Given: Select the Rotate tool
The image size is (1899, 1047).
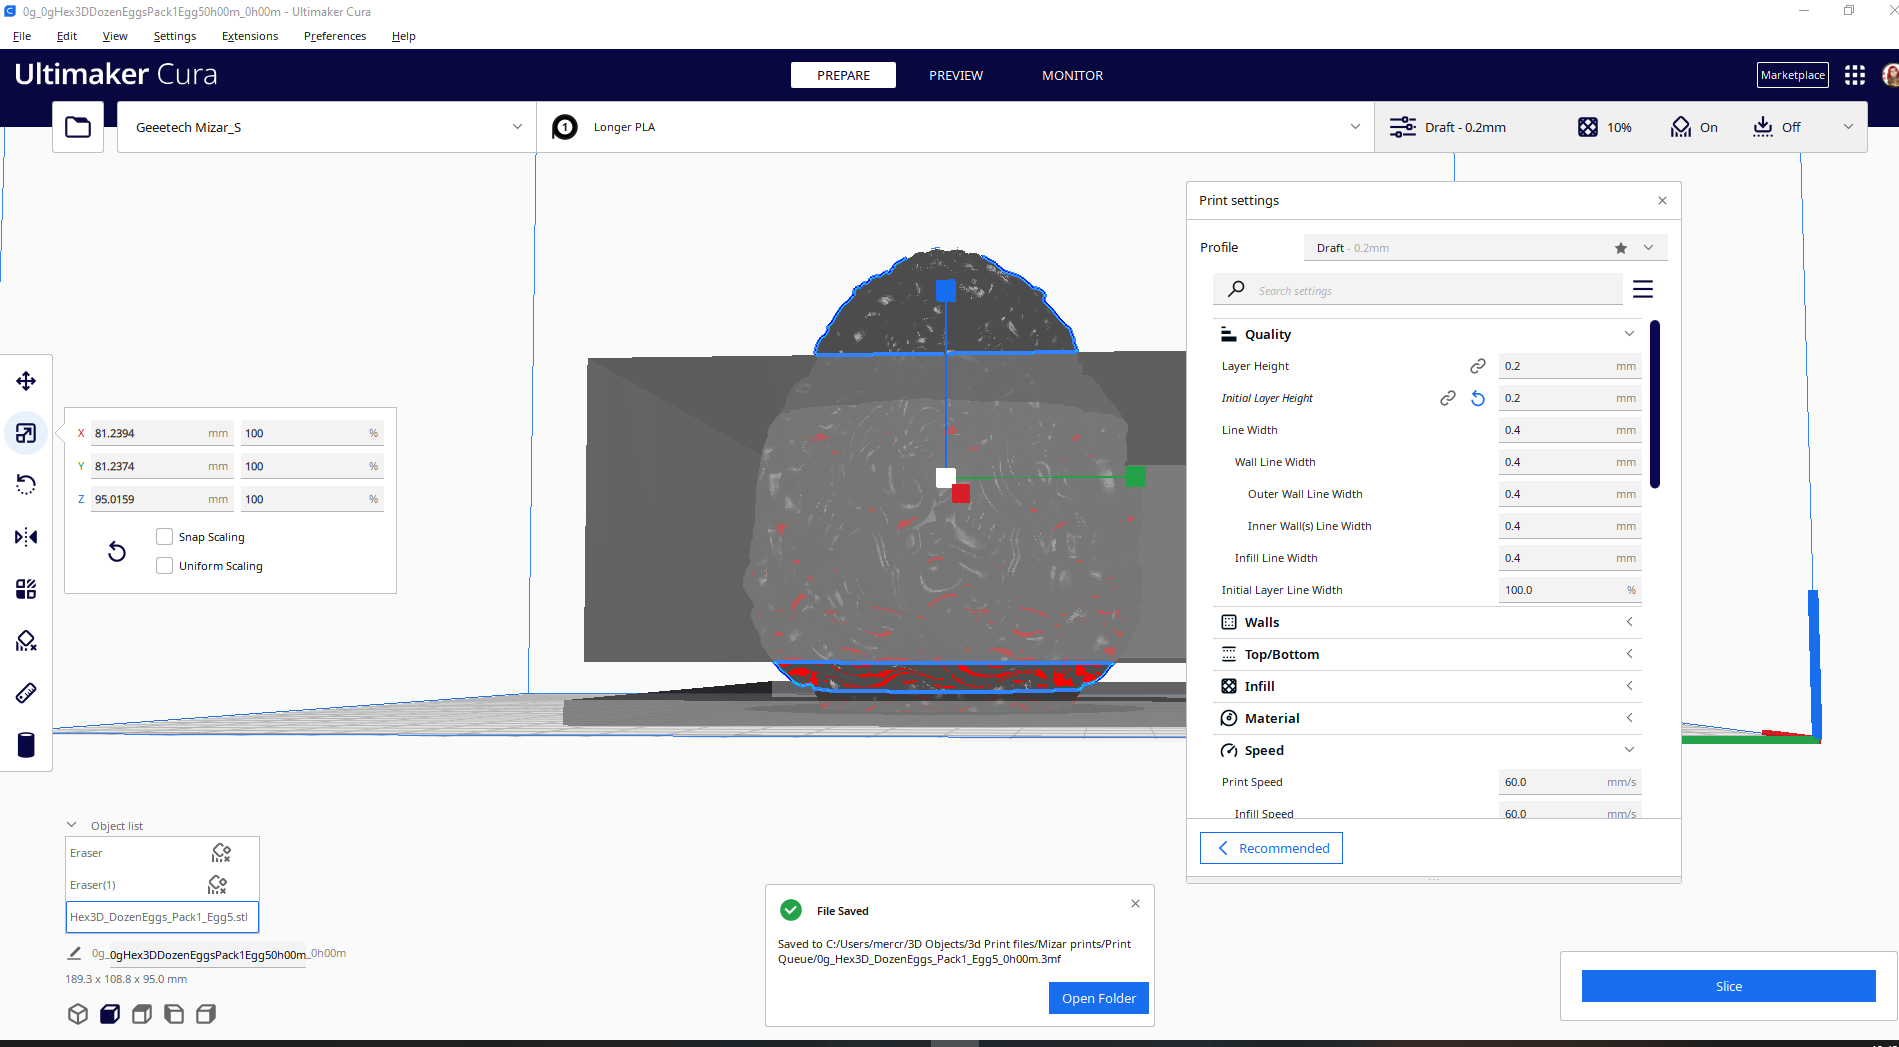Looking at the screenshot, I should pyautogui.click(x=26, y=484).
